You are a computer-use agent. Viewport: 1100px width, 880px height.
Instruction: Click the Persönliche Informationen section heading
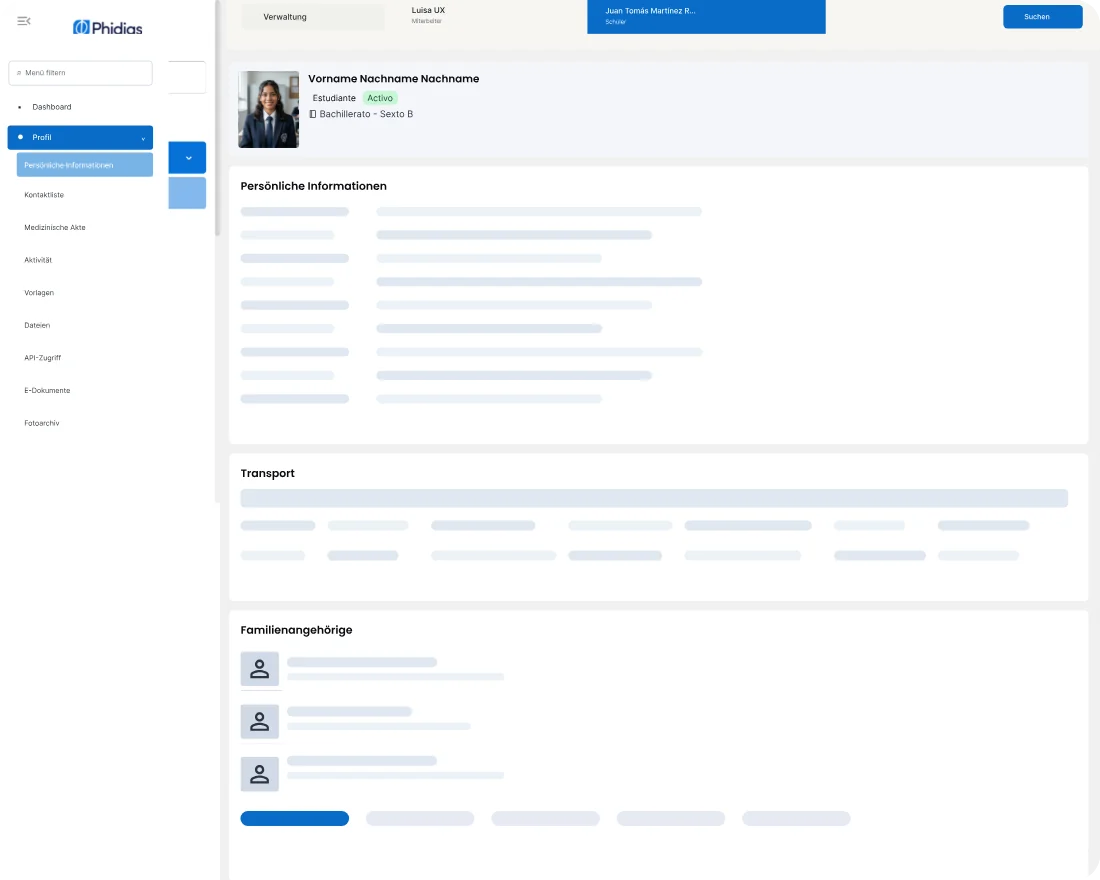(x=314, y=186)
